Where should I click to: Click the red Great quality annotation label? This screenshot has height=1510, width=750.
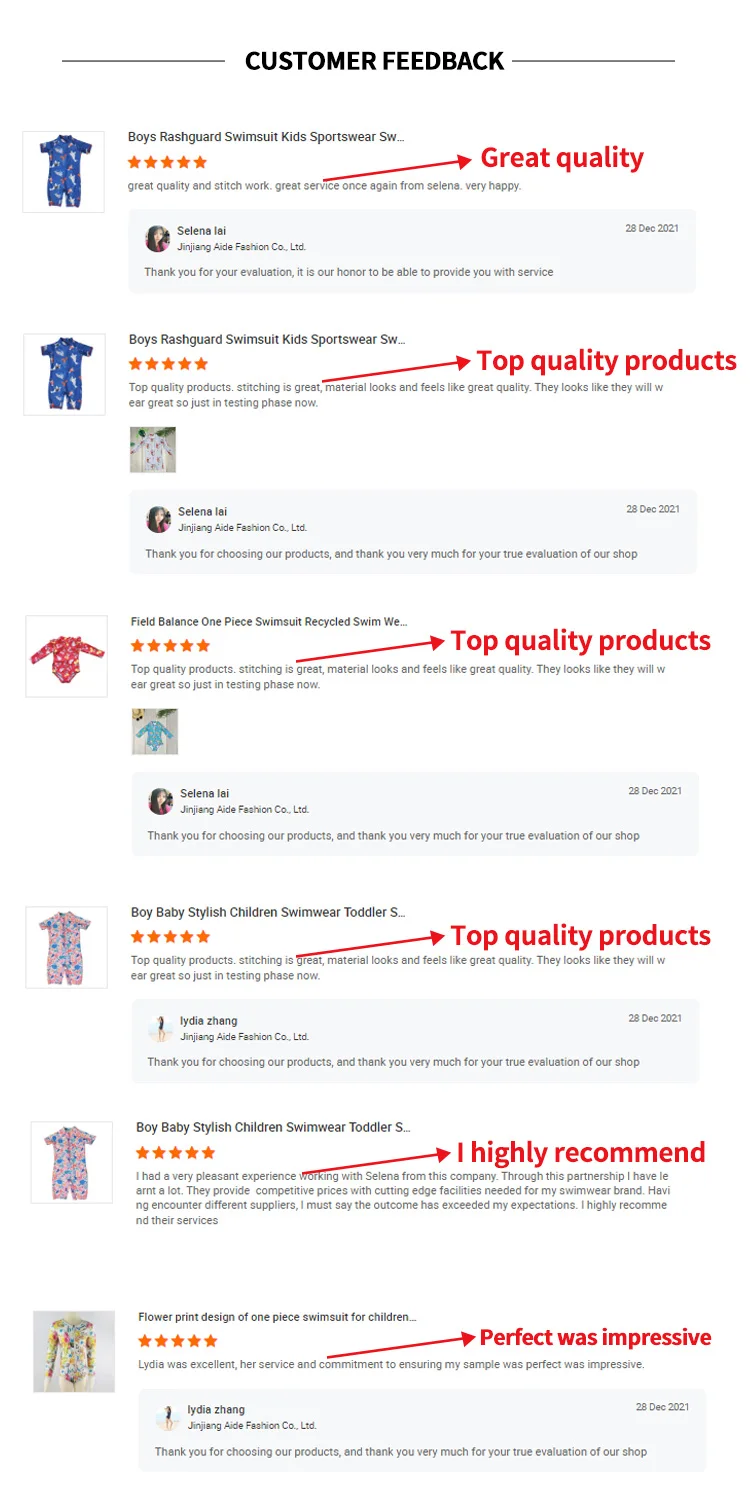(562, 158)
